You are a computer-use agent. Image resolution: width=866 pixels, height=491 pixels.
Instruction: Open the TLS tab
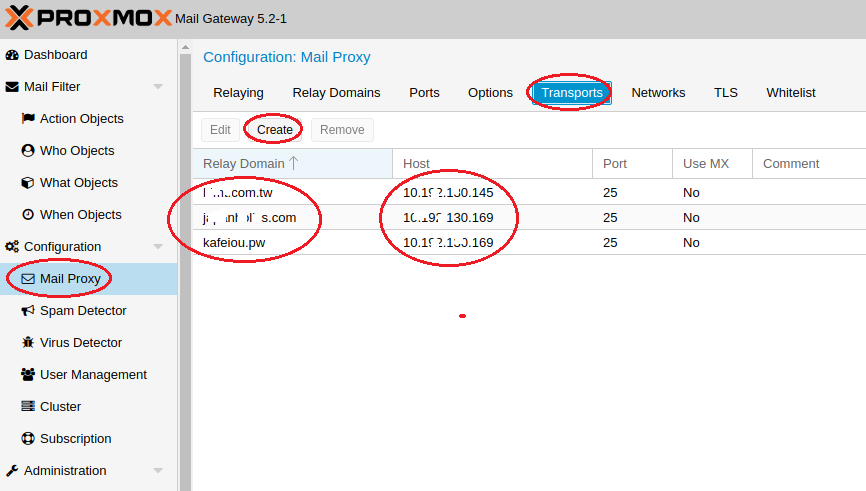[x=726, y=93]
